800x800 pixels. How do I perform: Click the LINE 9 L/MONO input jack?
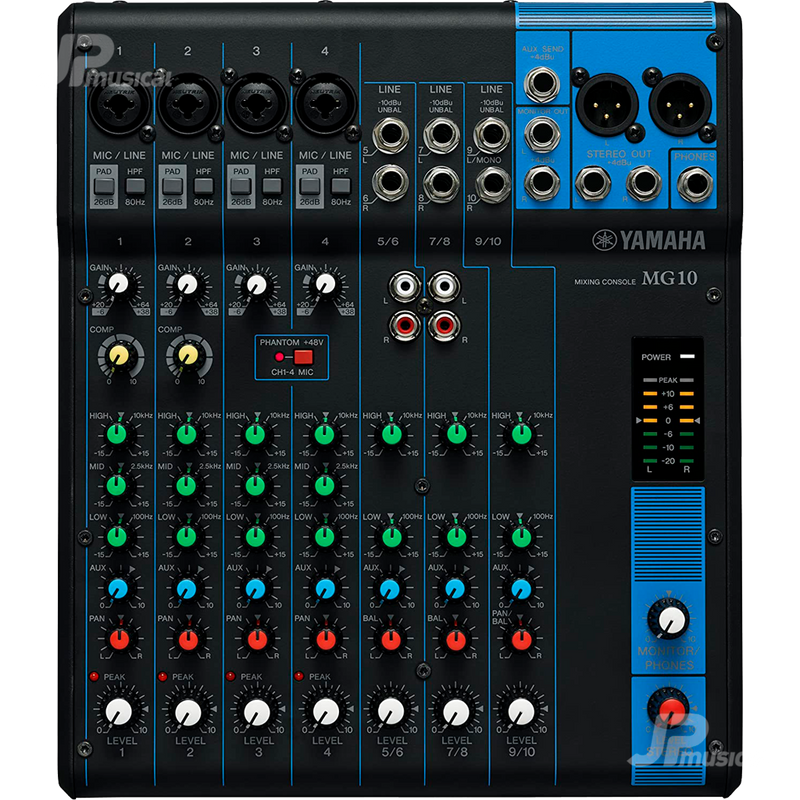coord(492,134)
